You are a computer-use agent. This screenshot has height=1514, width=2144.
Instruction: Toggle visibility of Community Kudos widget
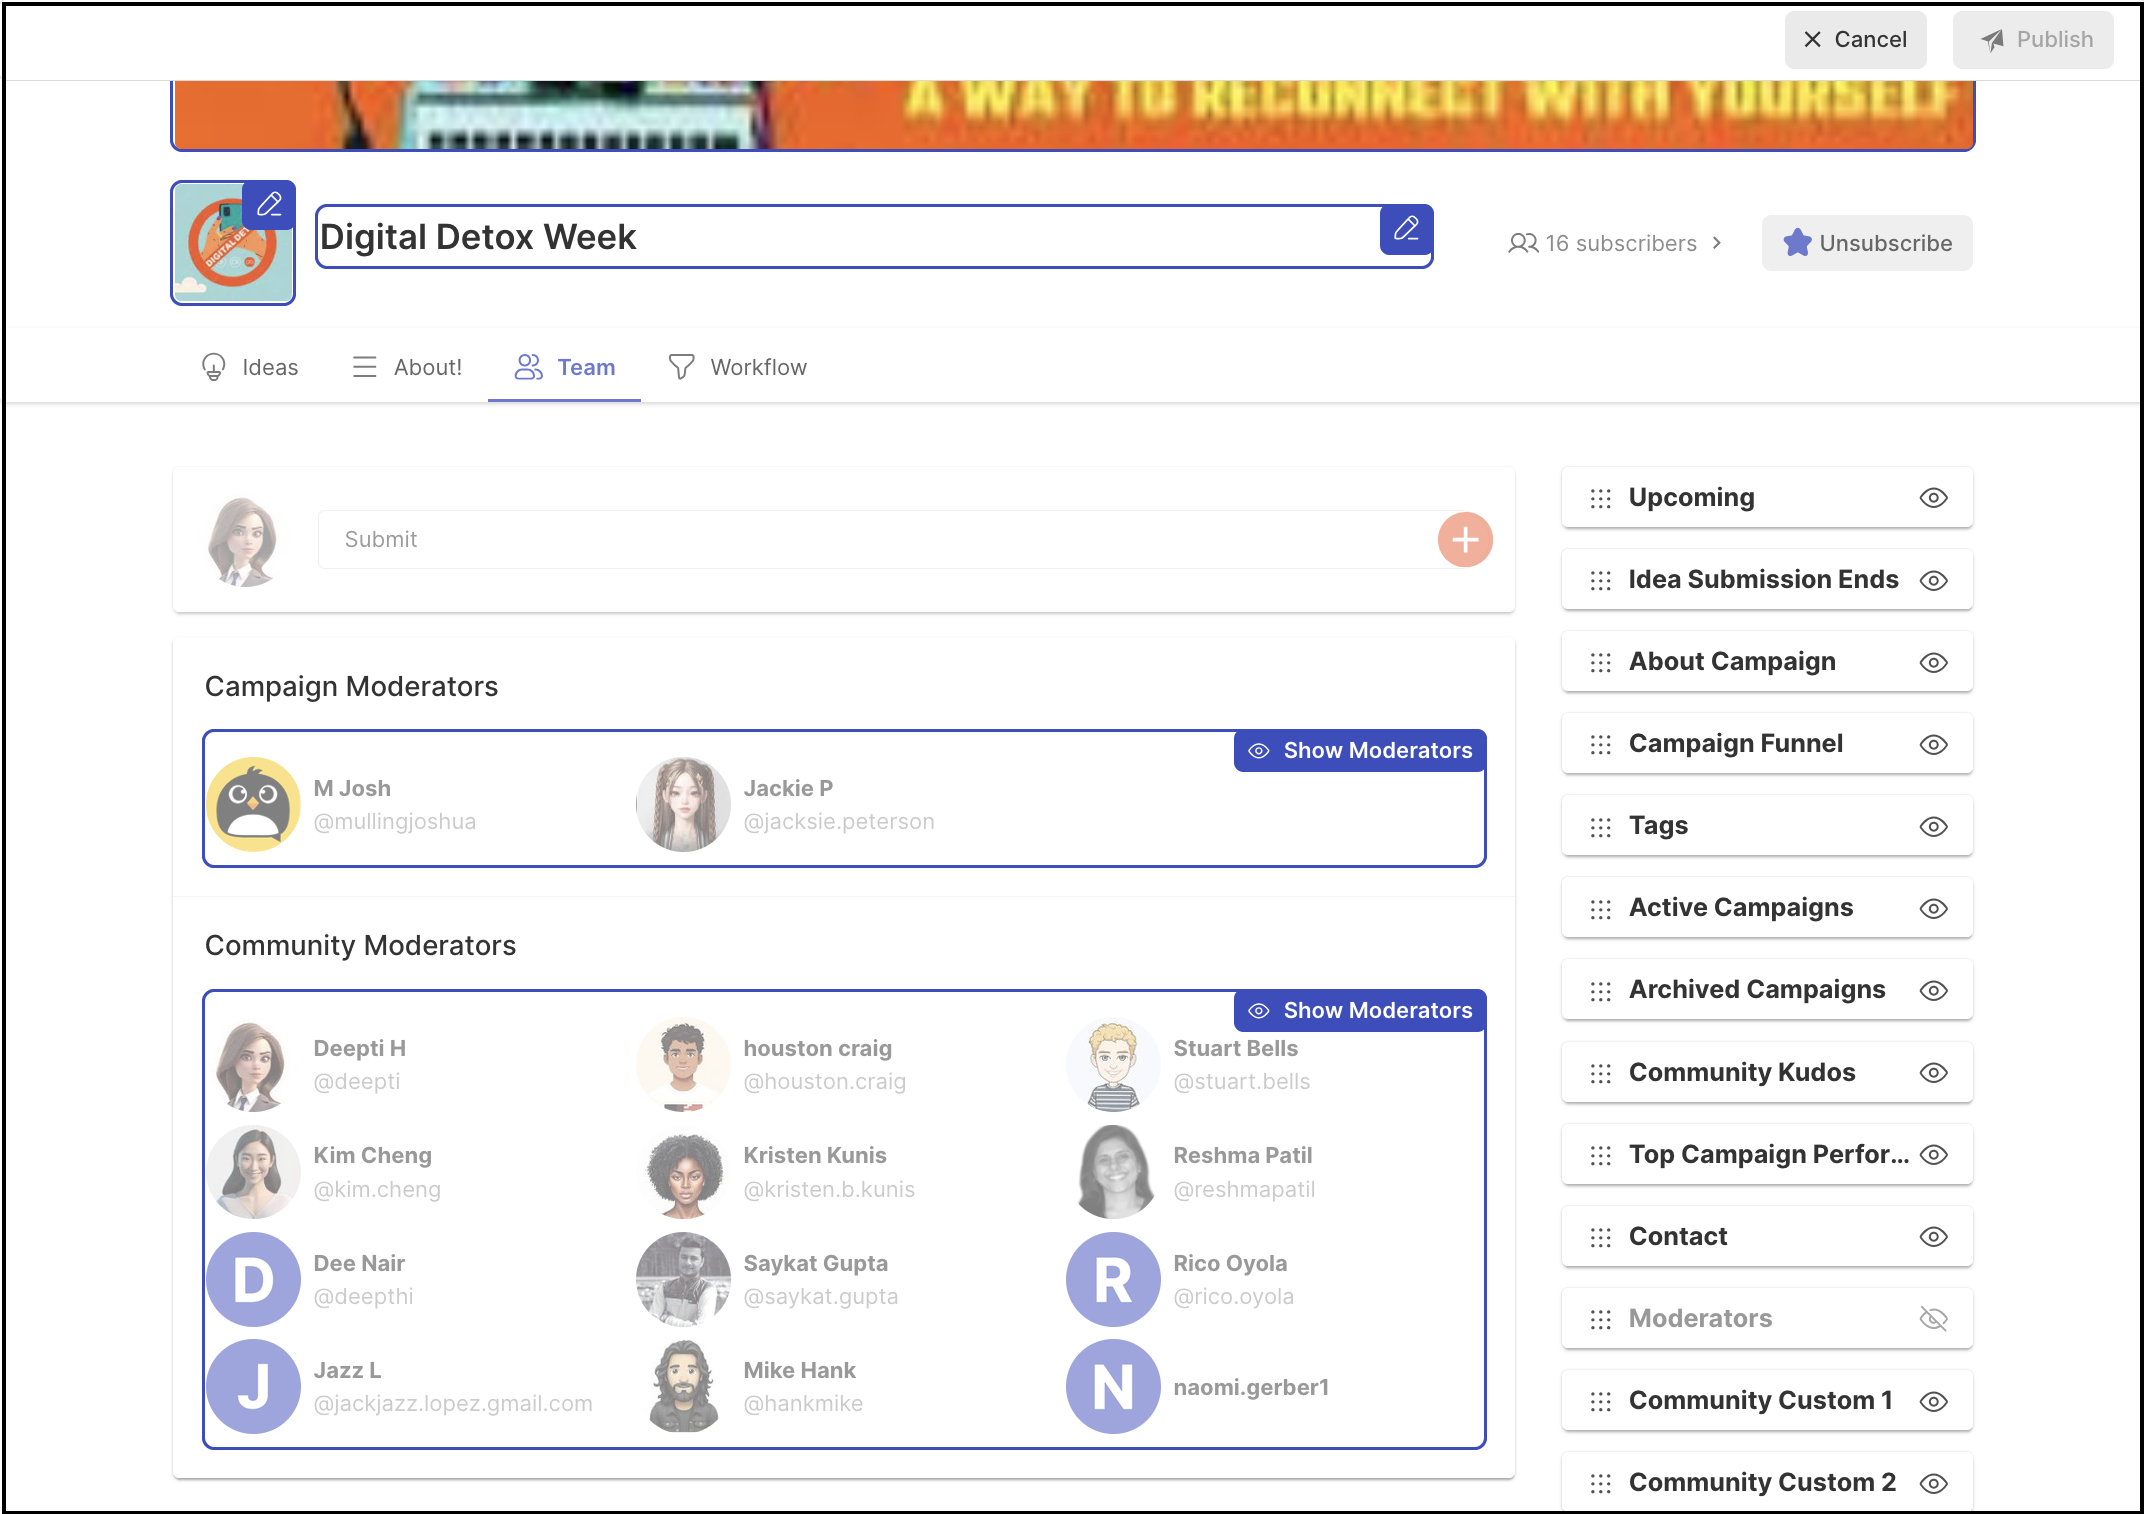[x=1934, y=1073]
